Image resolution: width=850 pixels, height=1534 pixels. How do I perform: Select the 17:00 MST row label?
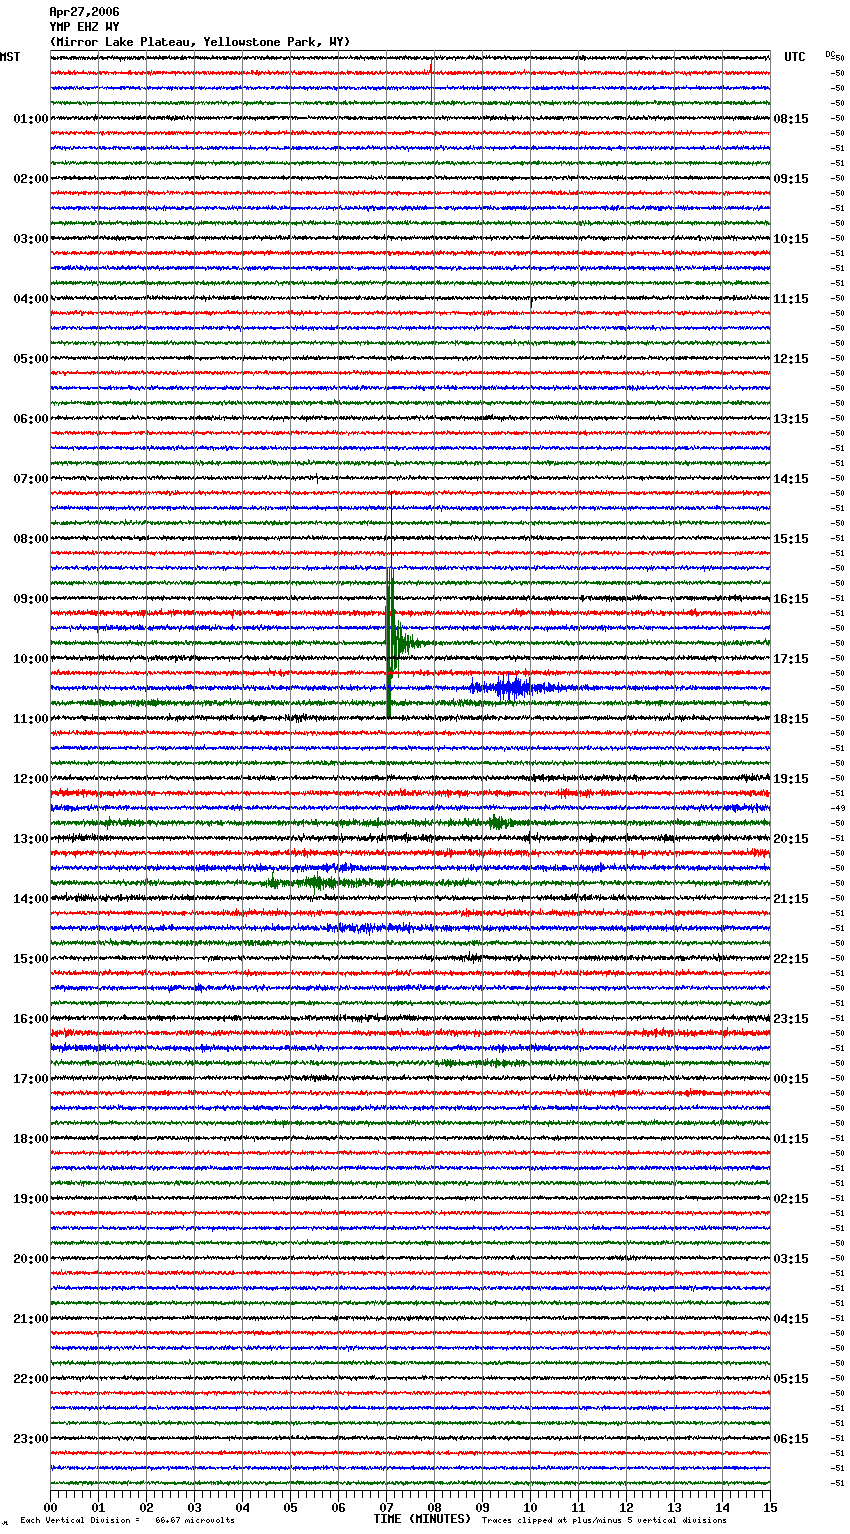31,1079
